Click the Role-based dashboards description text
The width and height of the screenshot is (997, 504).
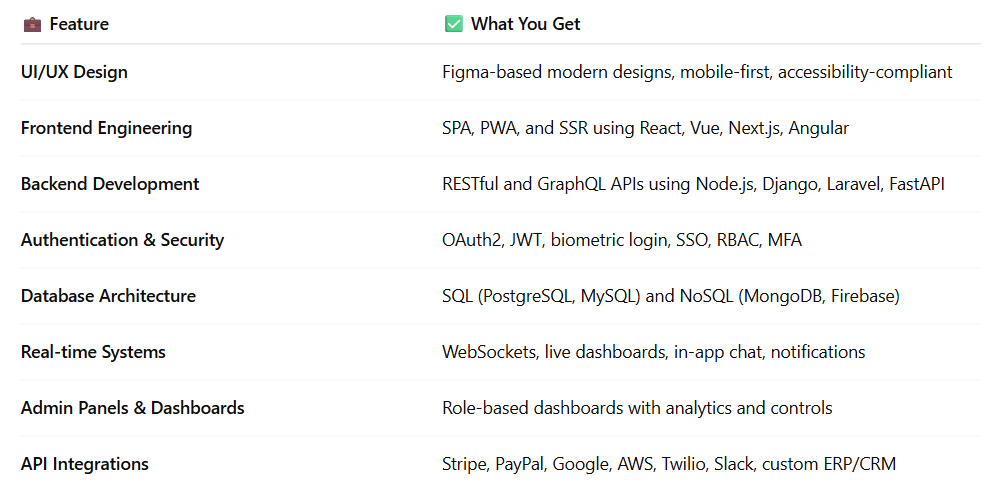coord(637,408)
